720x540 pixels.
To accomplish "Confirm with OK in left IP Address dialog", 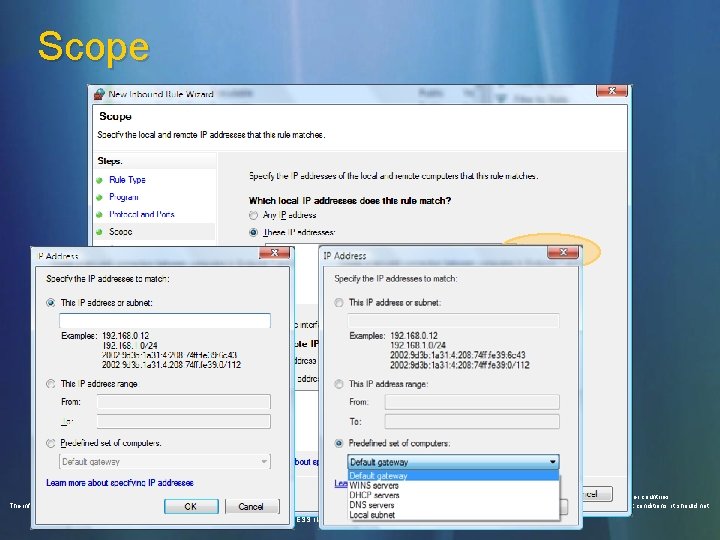I will click(x=191, y=506).
